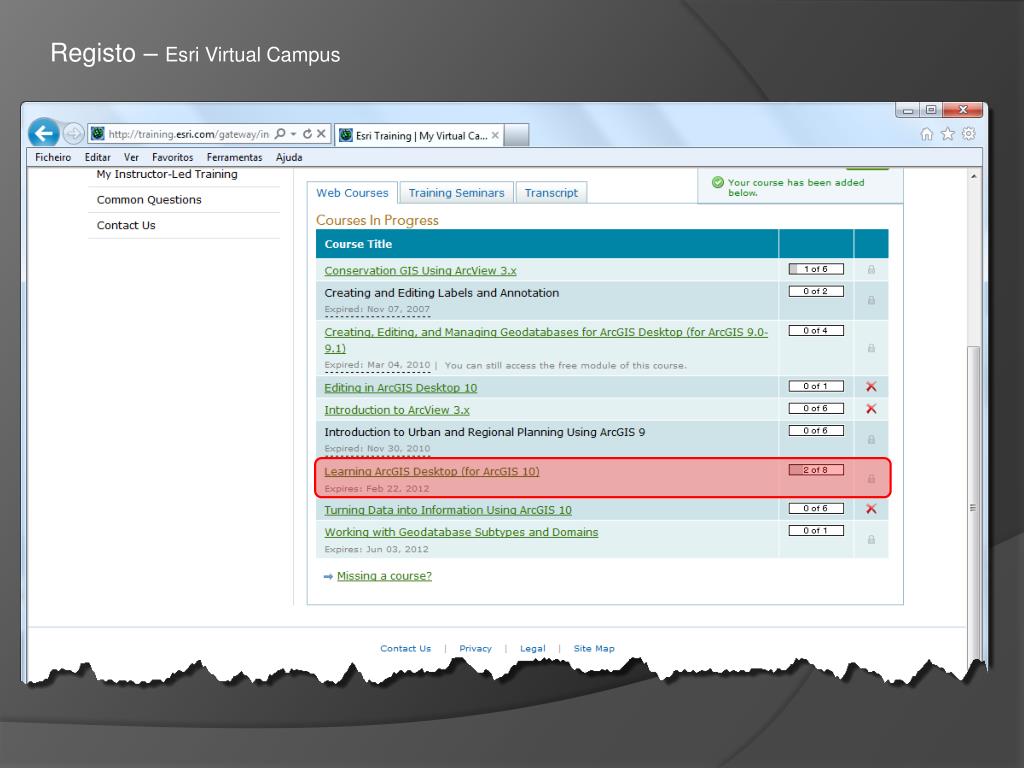Click the browser home icon
Viewport: 1024px width, 768px height.
click(x=926, y=134)
